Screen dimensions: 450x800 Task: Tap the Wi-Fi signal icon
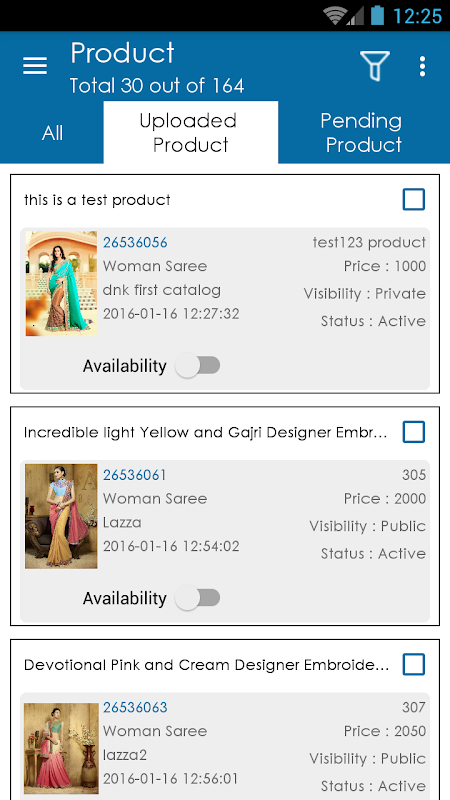pyautogui.click(x=335, y=16)
